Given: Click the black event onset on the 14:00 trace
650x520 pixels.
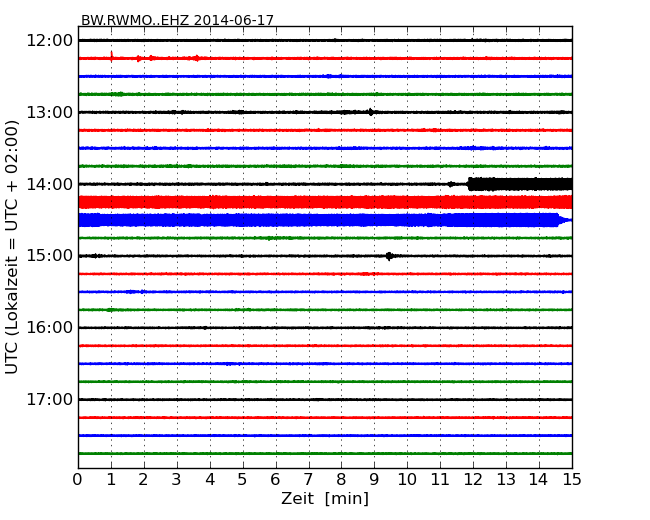Looking at the screenshot, I should 471,184.
